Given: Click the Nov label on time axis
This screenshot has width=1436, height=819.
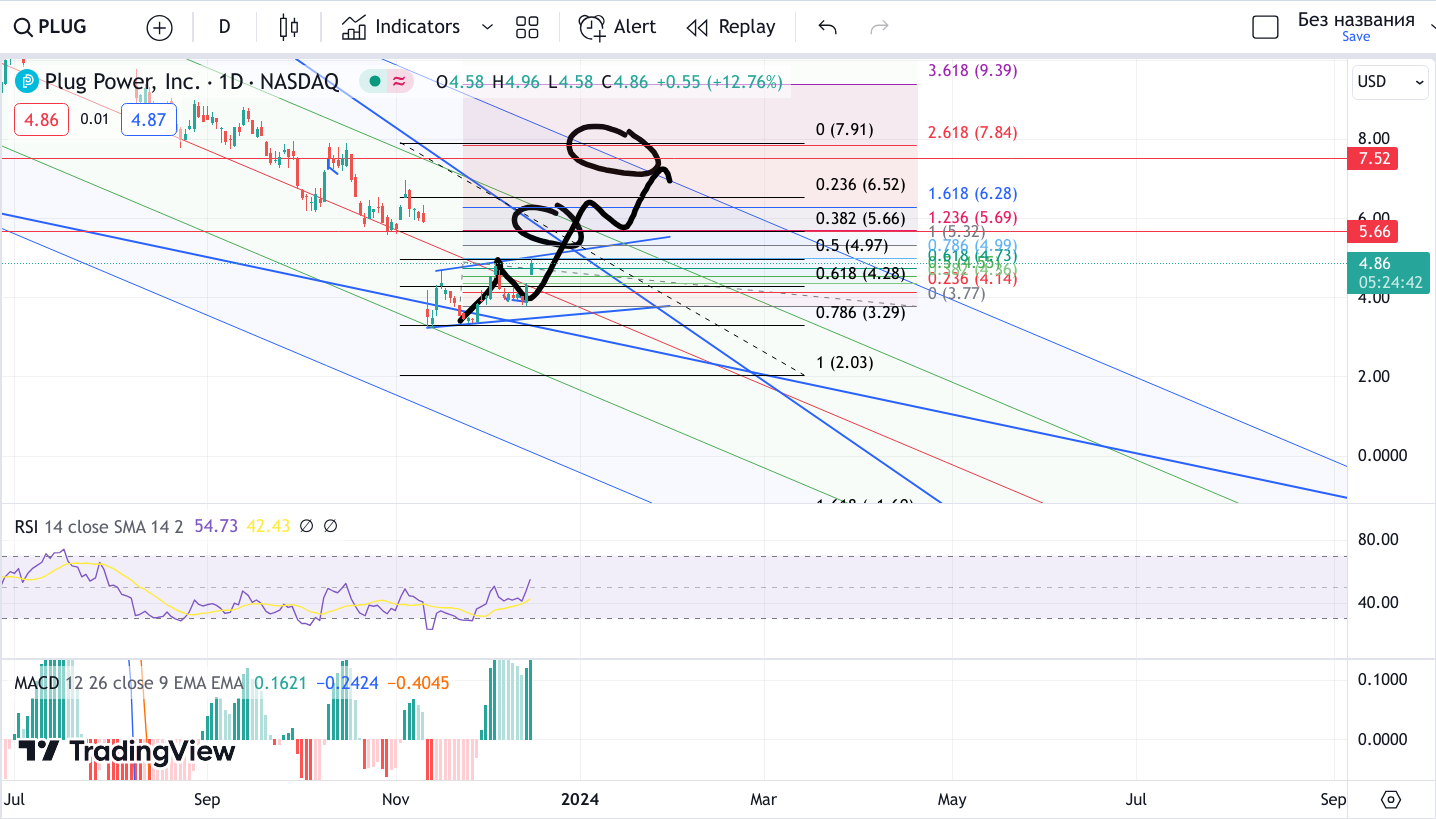Looking at the screenshot, I should point(396,799).
